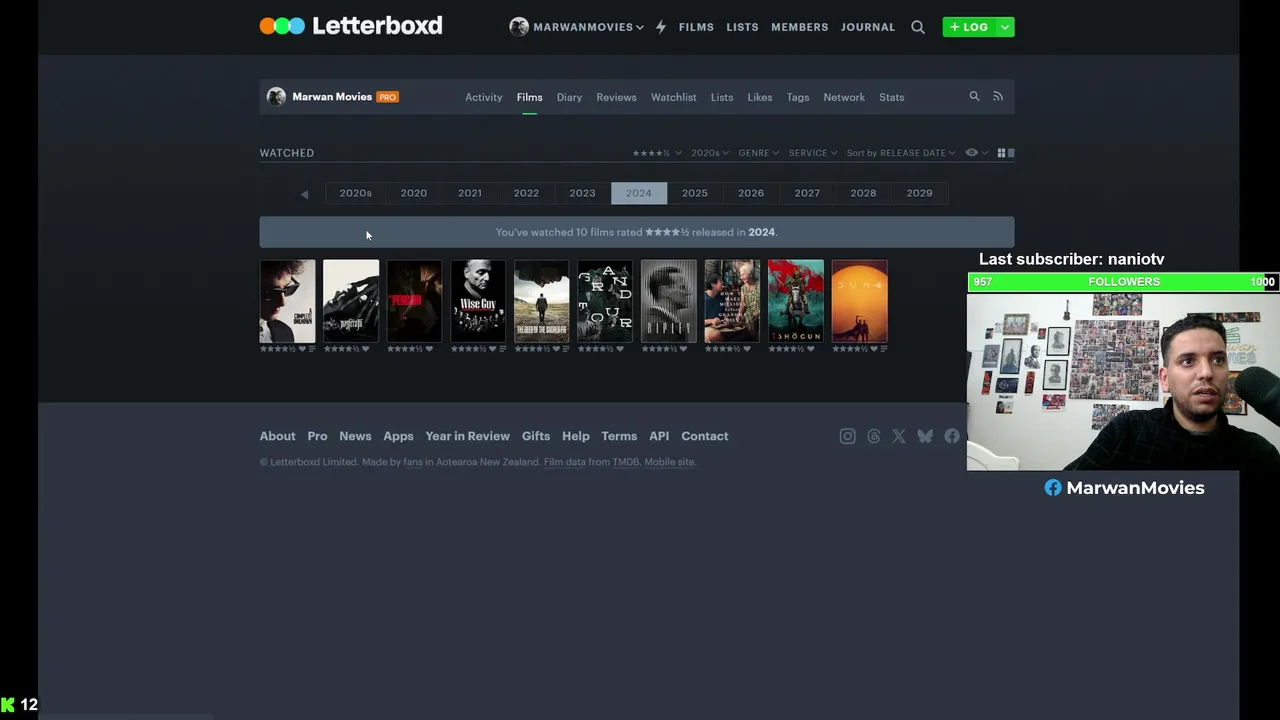Open the A Complete Unknown poster

tap(287, 301)
